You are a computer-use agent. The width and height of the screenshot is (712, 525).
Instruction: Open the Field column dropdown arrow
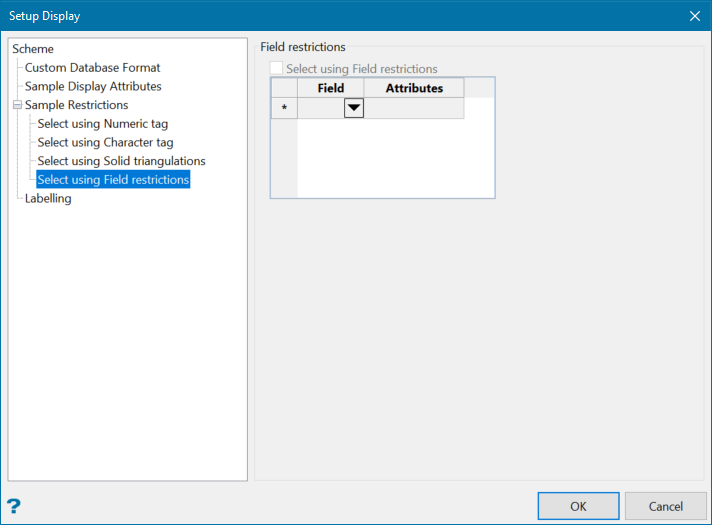pos(354,108)
